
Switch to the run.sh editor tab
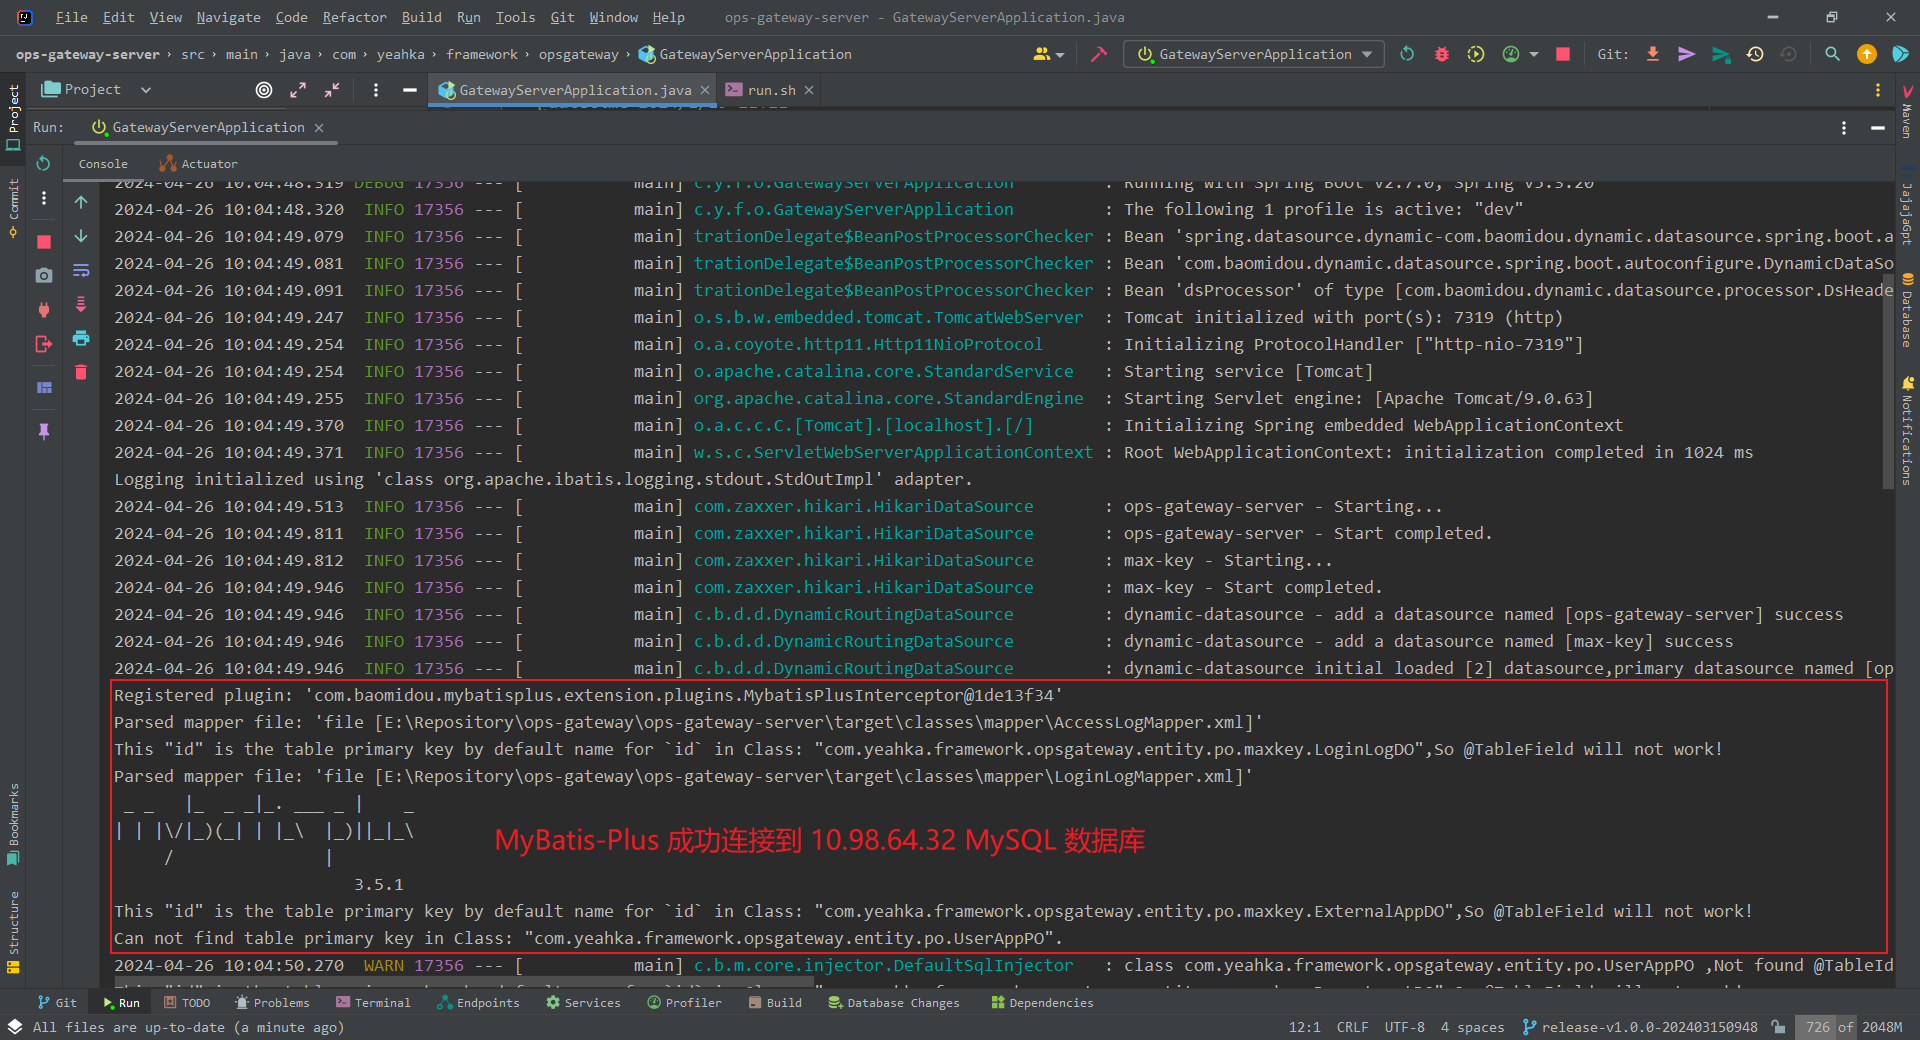[768, 89]
